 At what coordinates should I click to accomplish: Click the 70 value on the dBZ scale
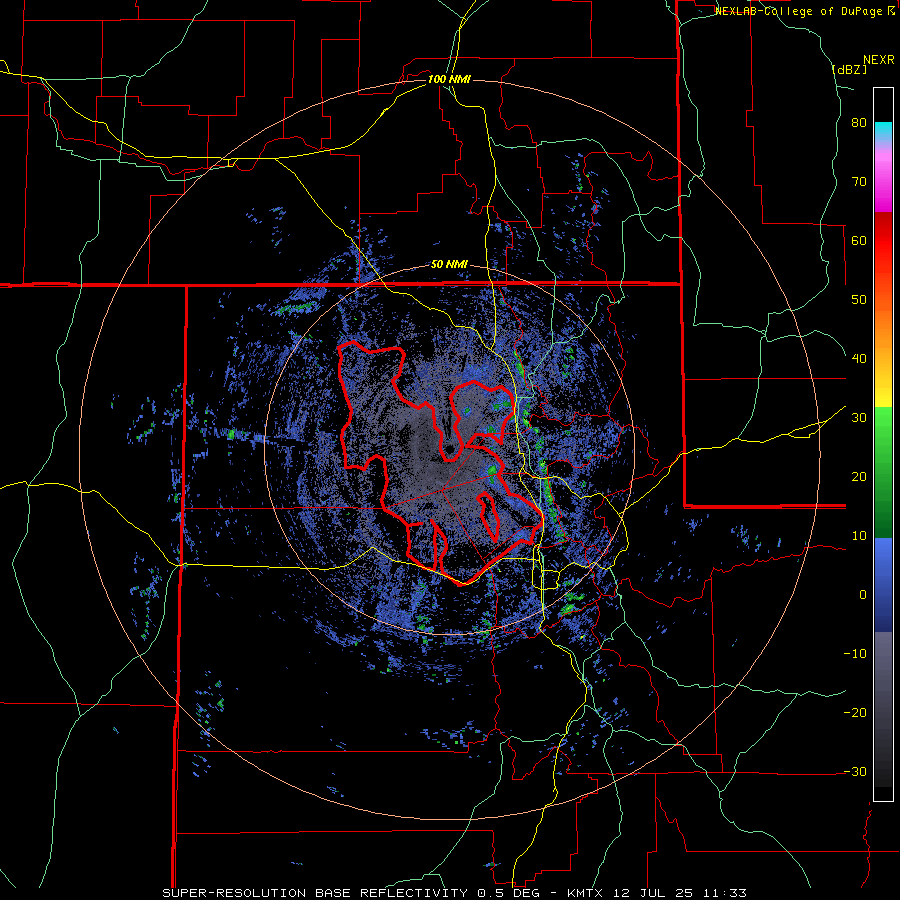point(859,182)
